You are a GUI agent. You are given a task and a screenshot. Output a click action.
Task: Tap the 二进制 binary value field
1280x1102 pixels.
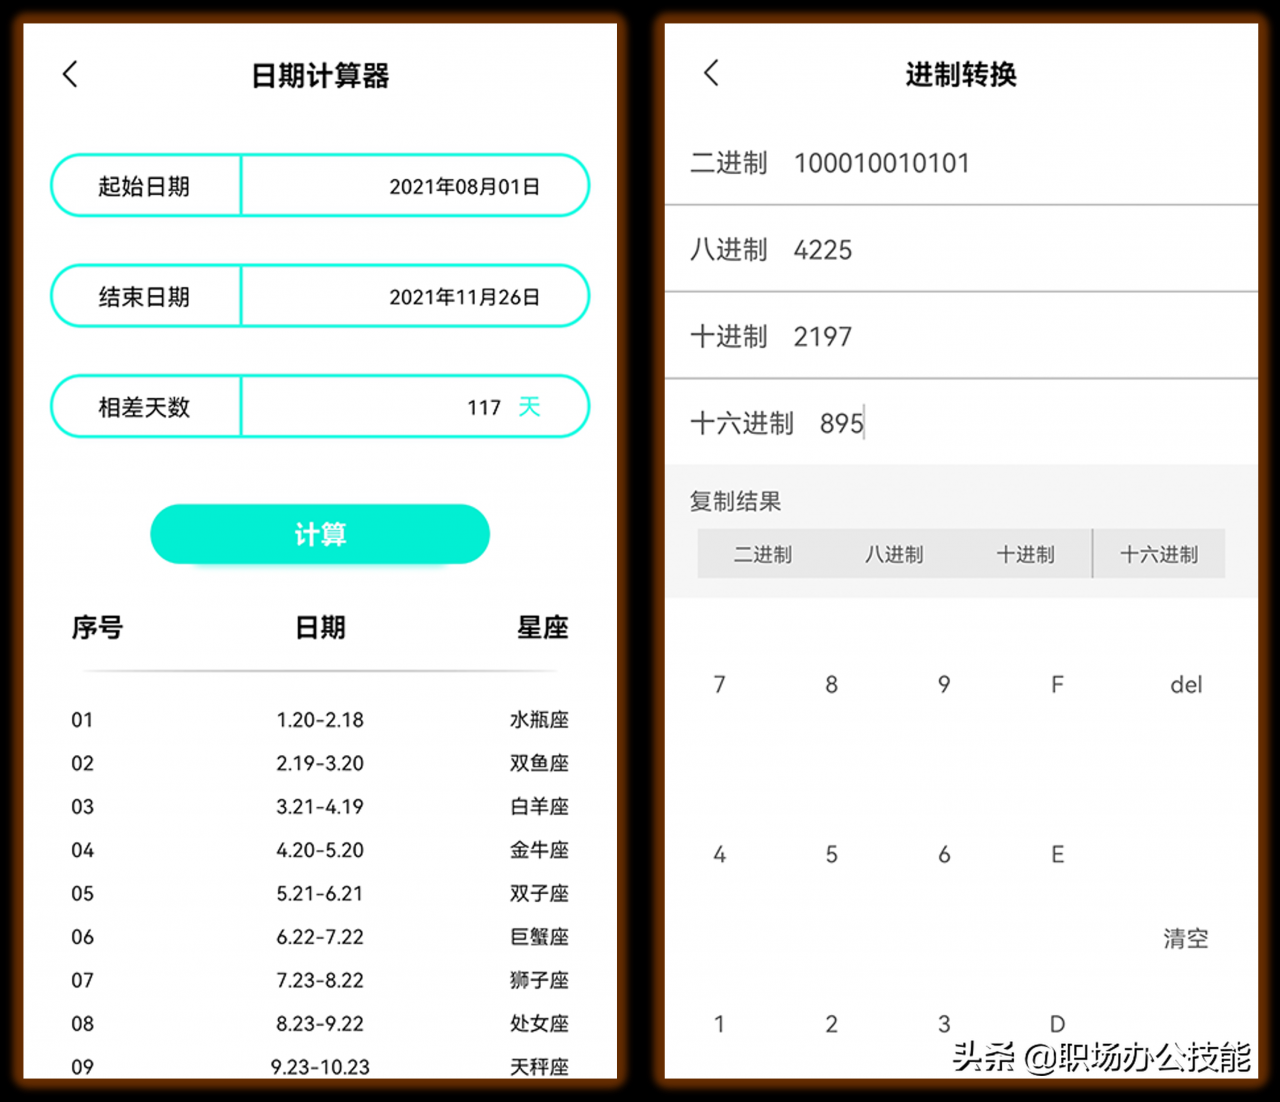(x=882, y=162)
